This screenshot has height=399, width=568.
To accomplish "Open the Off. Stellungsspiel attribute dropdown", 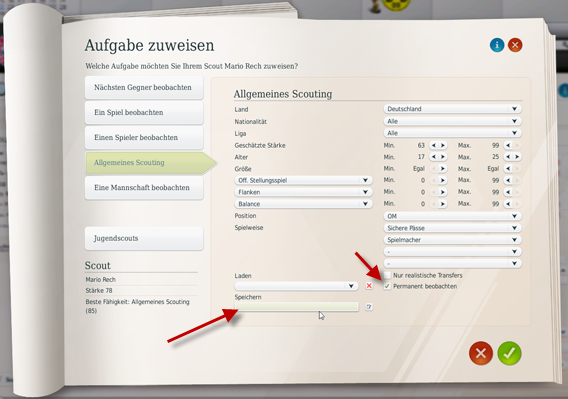I will [x=304, y=180].
